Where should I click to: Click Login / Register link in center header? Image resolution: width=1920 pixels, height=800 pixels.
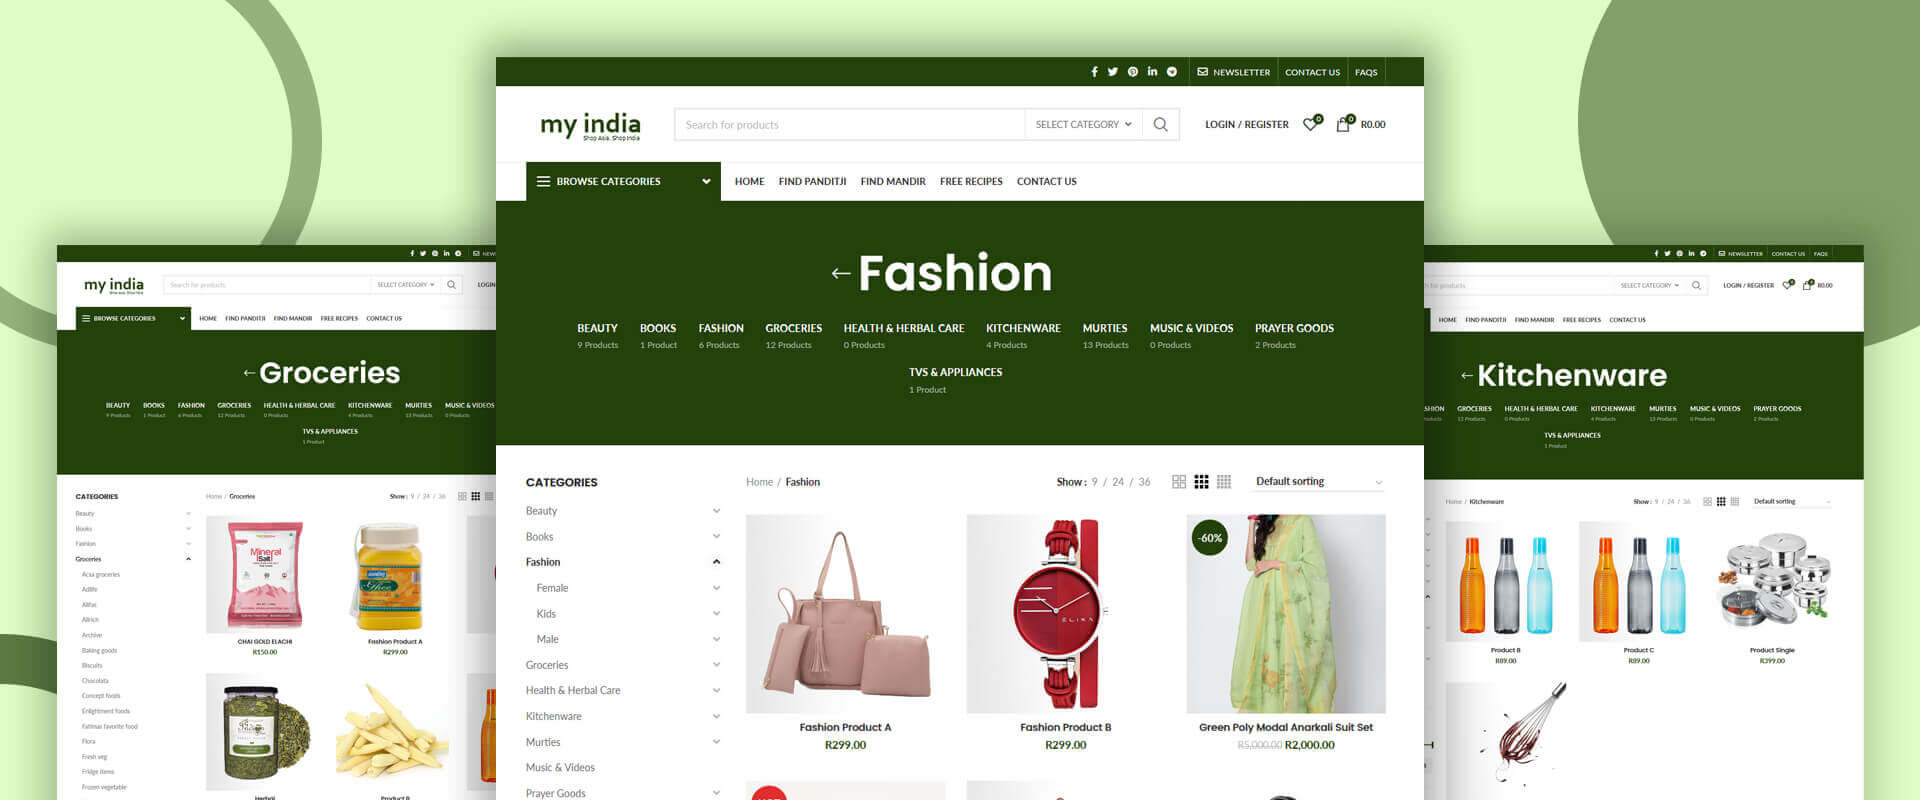click(1246, 125)
